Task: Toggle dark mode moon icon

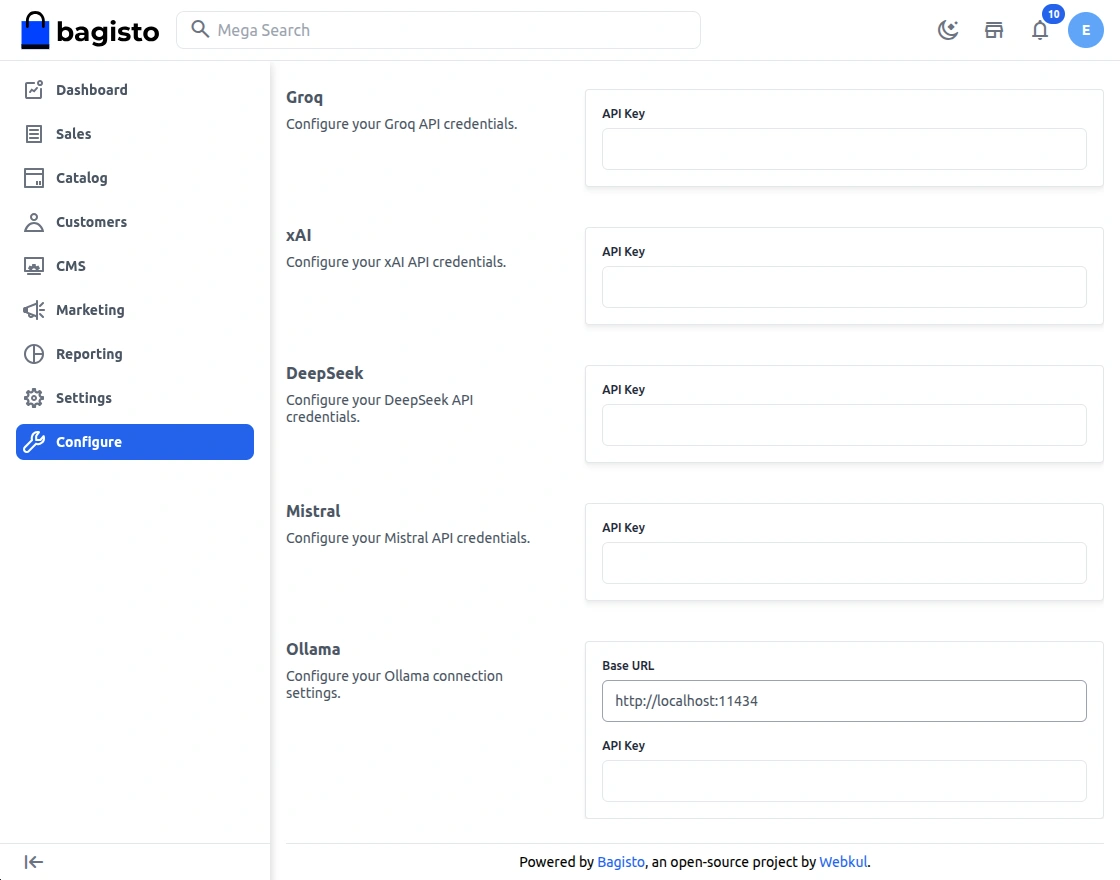Action: pos(947,30)
